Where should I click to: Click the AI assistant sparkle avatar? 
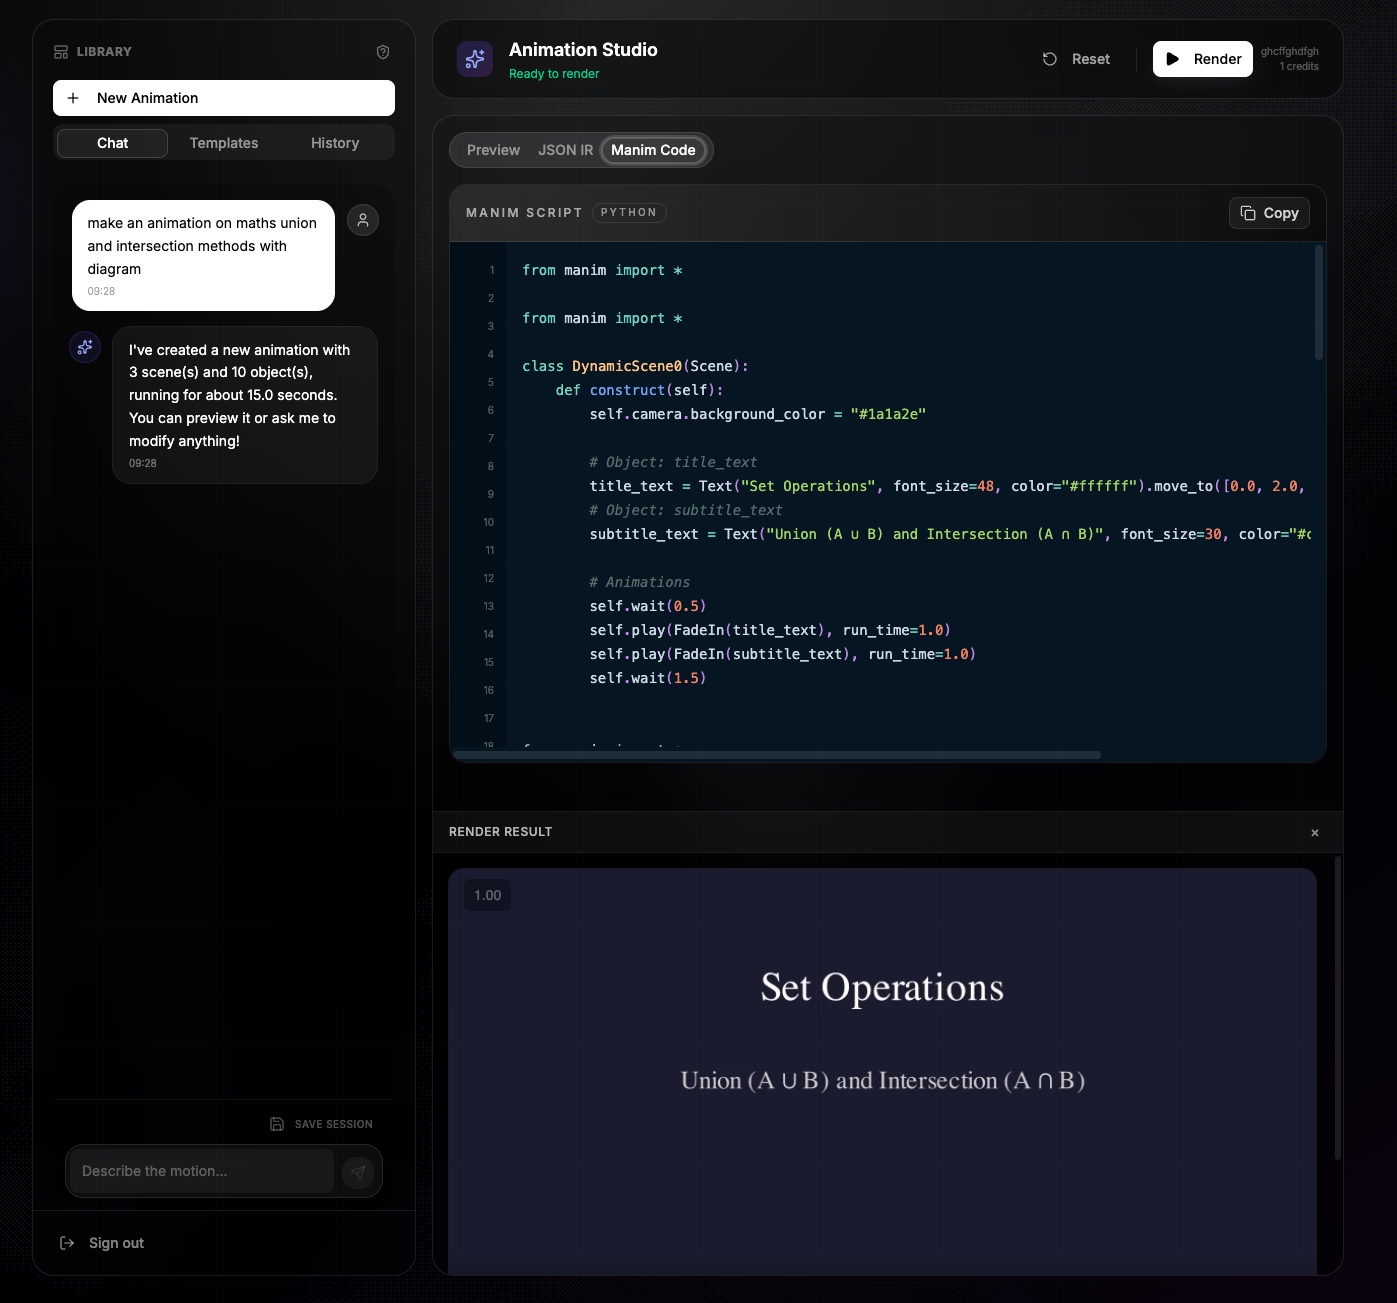[85, 347]
